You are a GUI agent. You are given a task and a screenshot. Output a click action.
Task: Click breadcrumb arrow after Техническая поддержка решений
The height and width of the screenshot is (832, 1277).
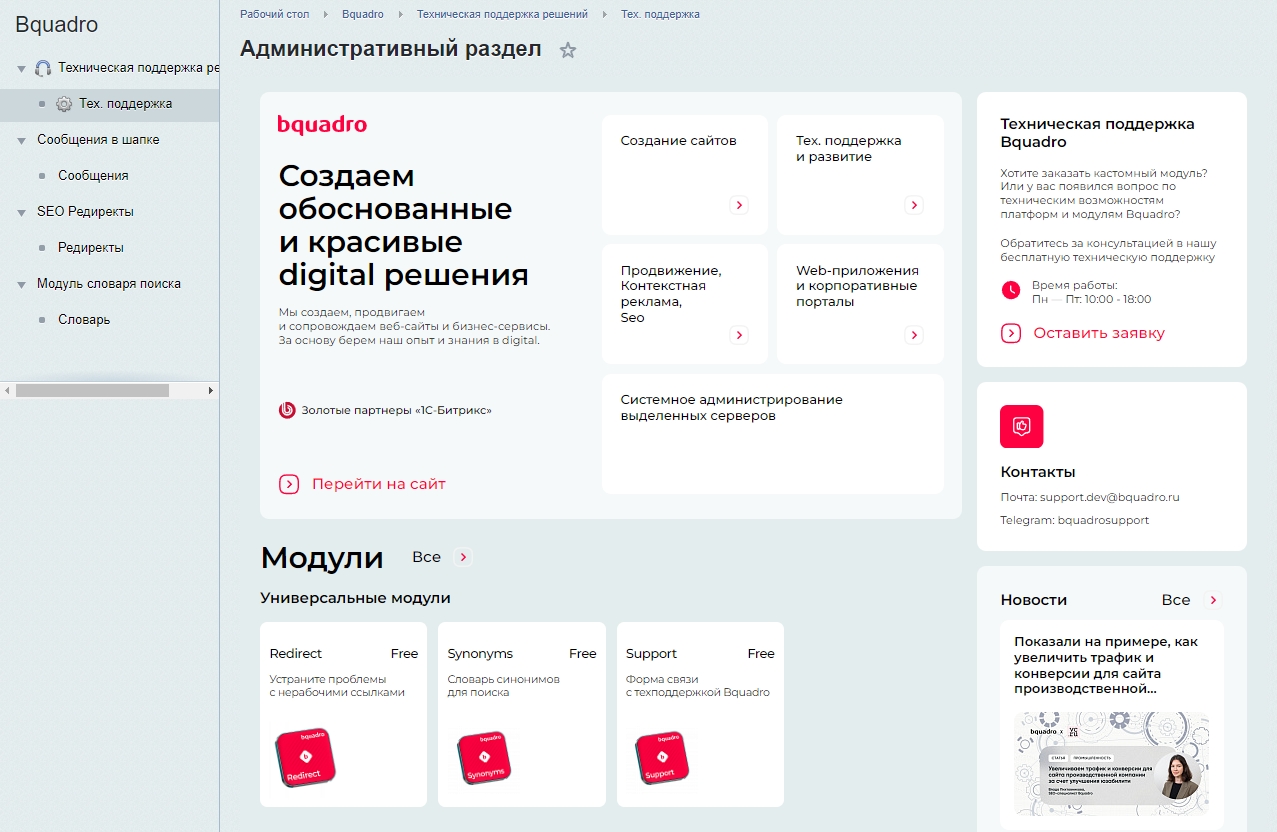pos(604,14)
